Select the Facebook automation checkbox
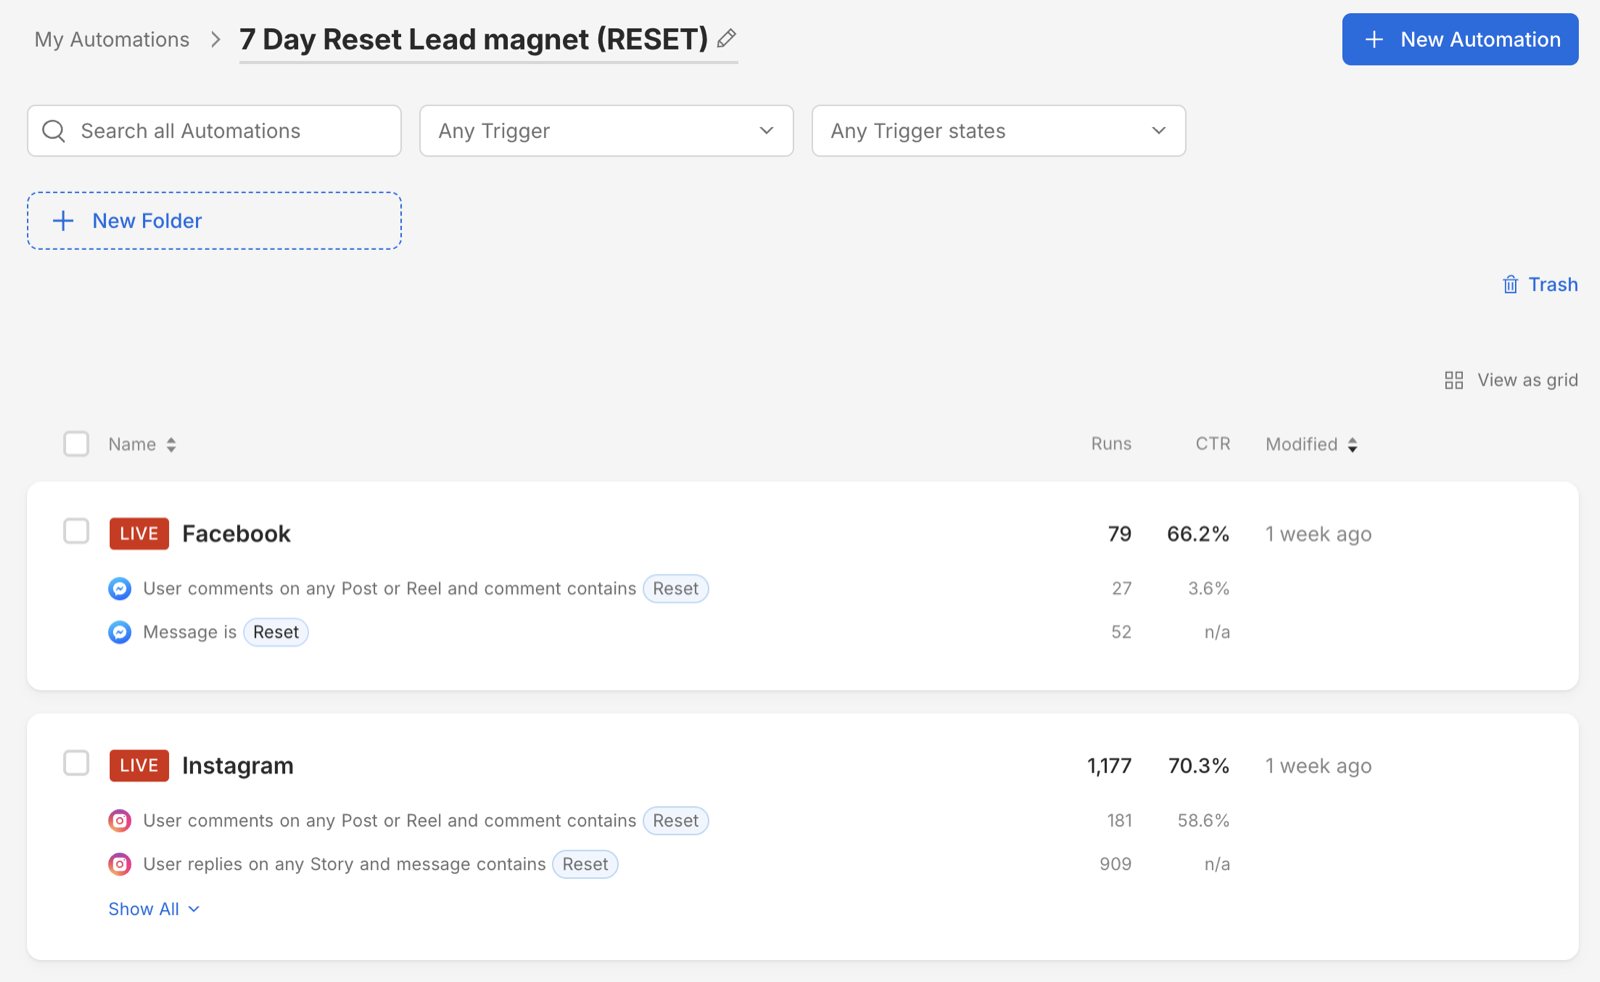 (x=76, y=531)
